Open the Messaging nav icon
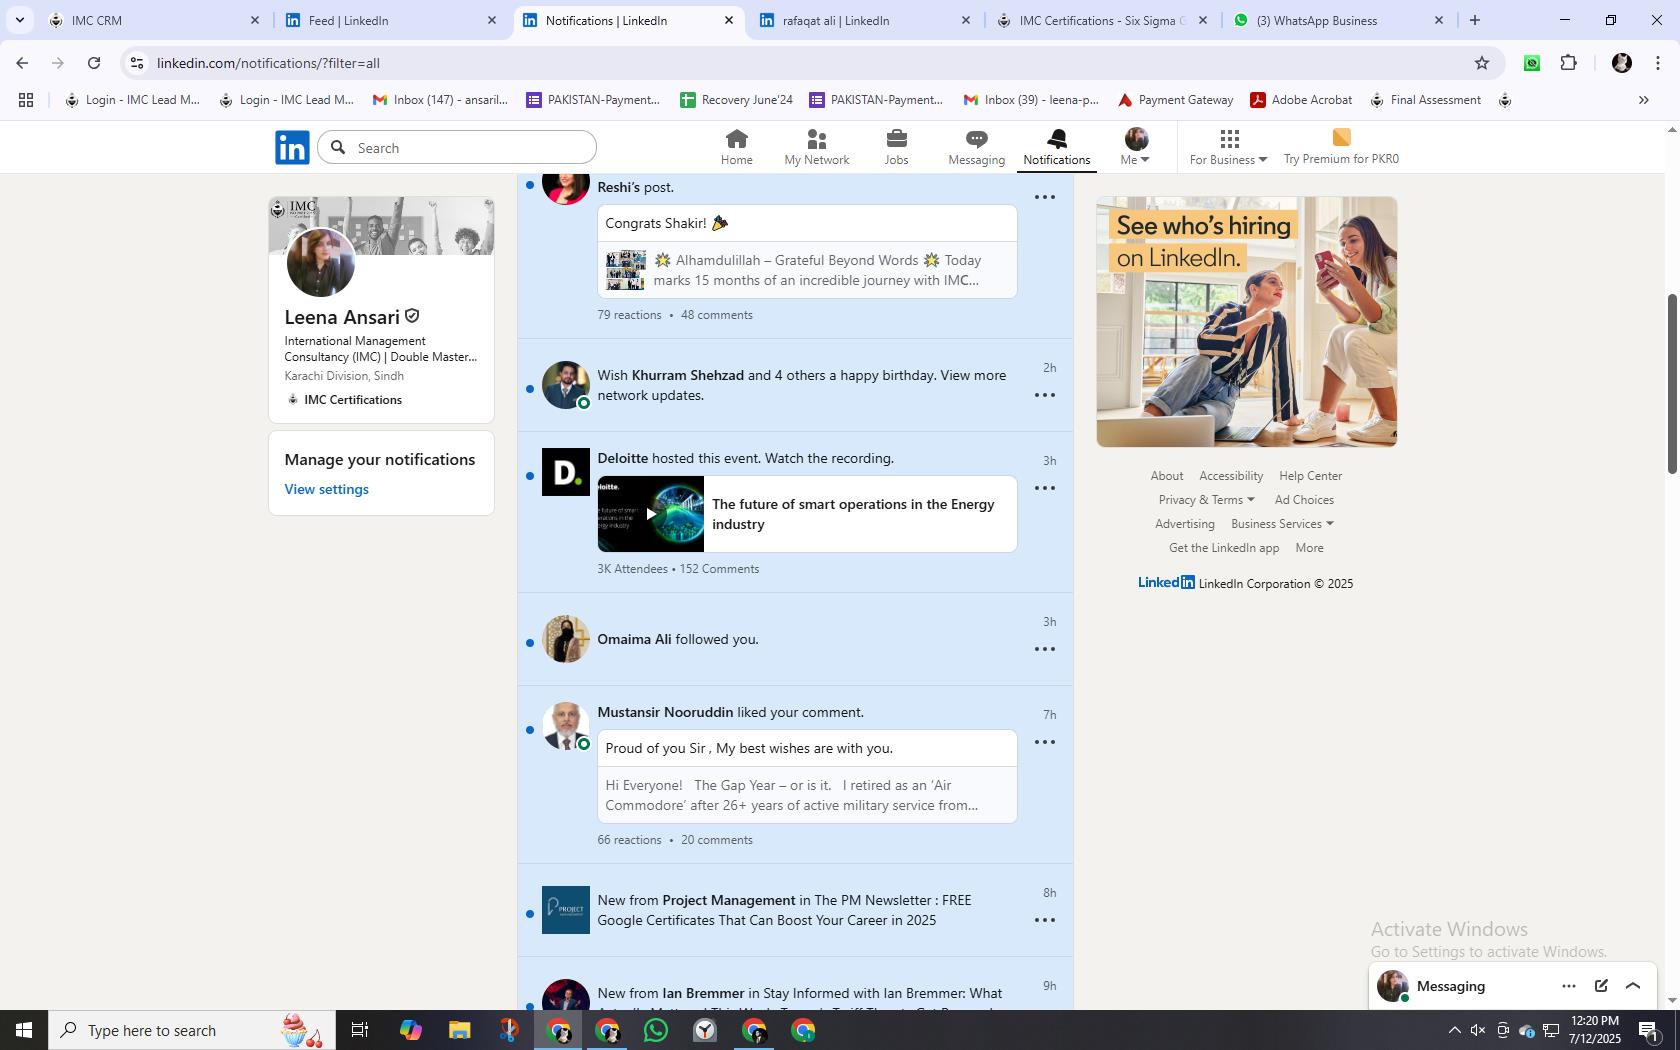Screen dimensions: 1680x1050 tap(976, 147)
